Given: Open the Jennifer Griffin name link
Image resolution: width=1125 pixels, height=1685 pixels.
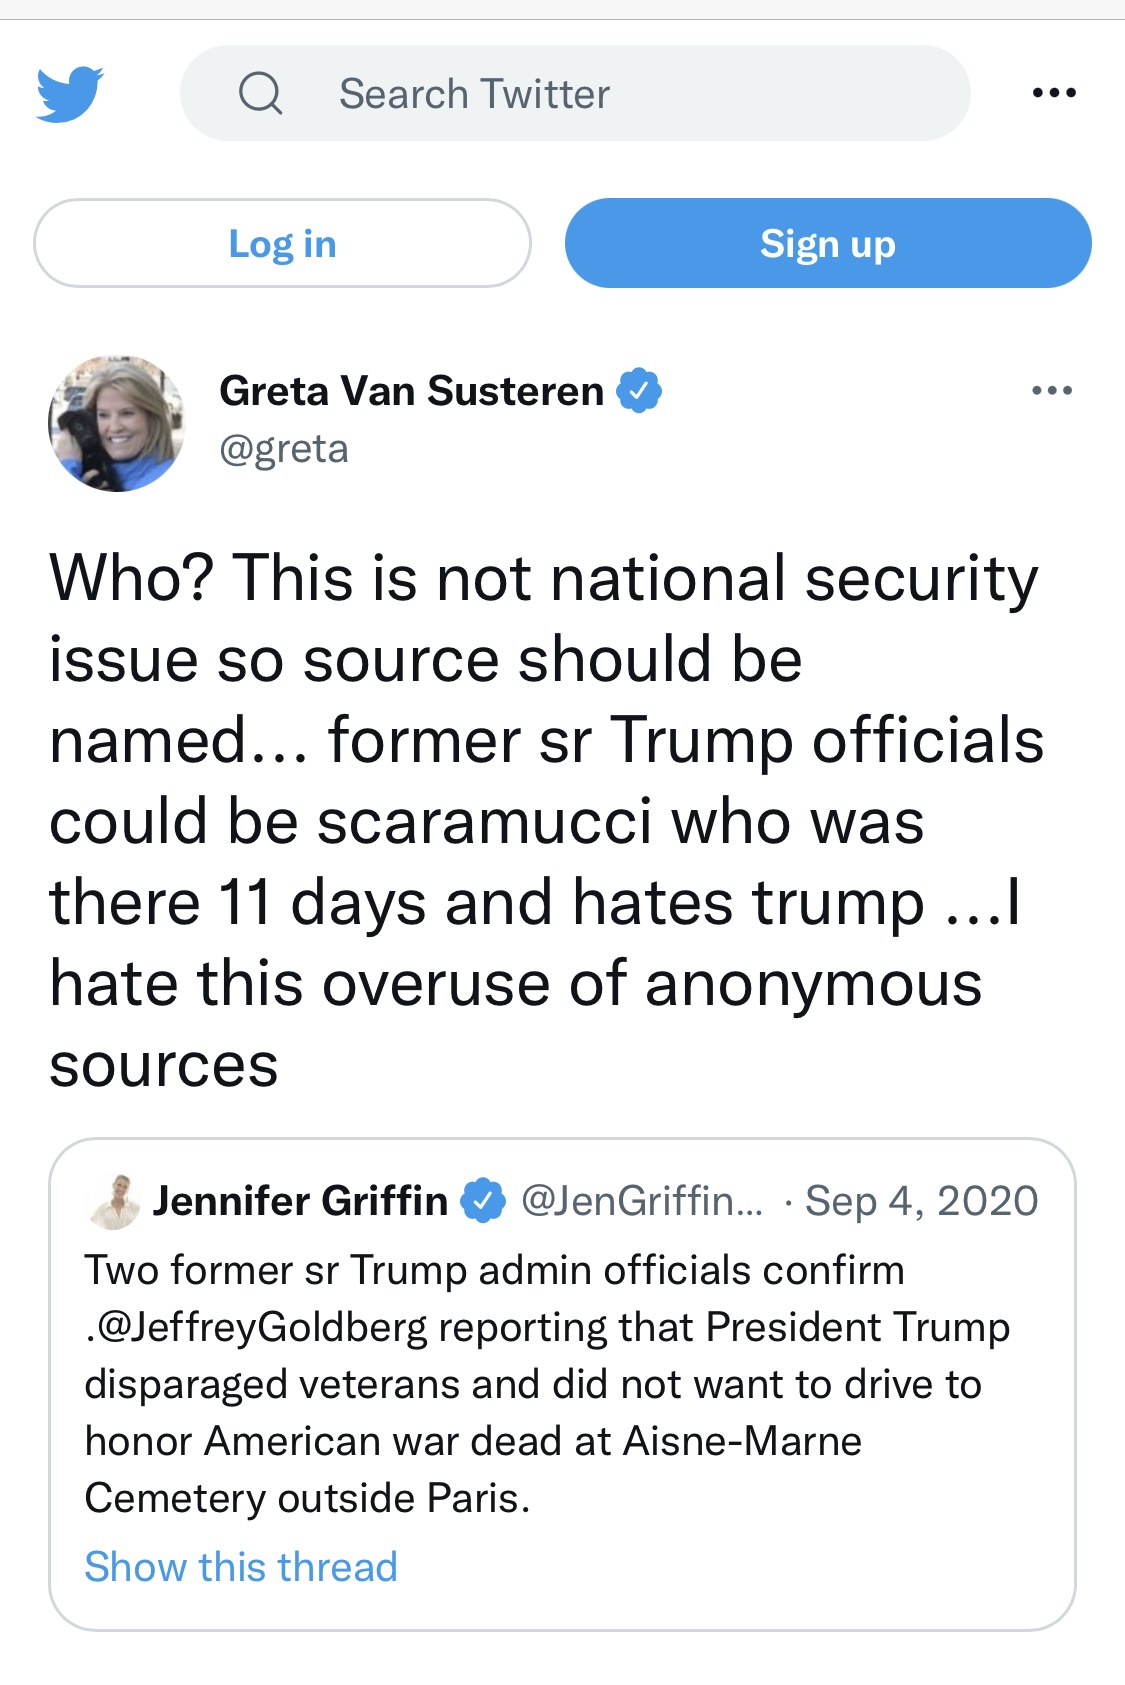Looking at the screenshot, I should pyautogui.click(x=300, y=1200).
